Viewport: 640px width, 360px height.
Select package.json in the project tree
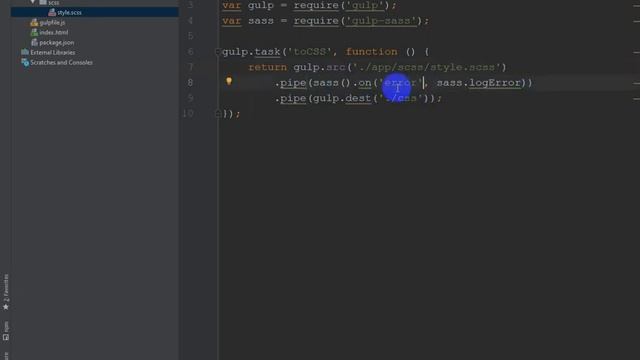pos(57,42)
